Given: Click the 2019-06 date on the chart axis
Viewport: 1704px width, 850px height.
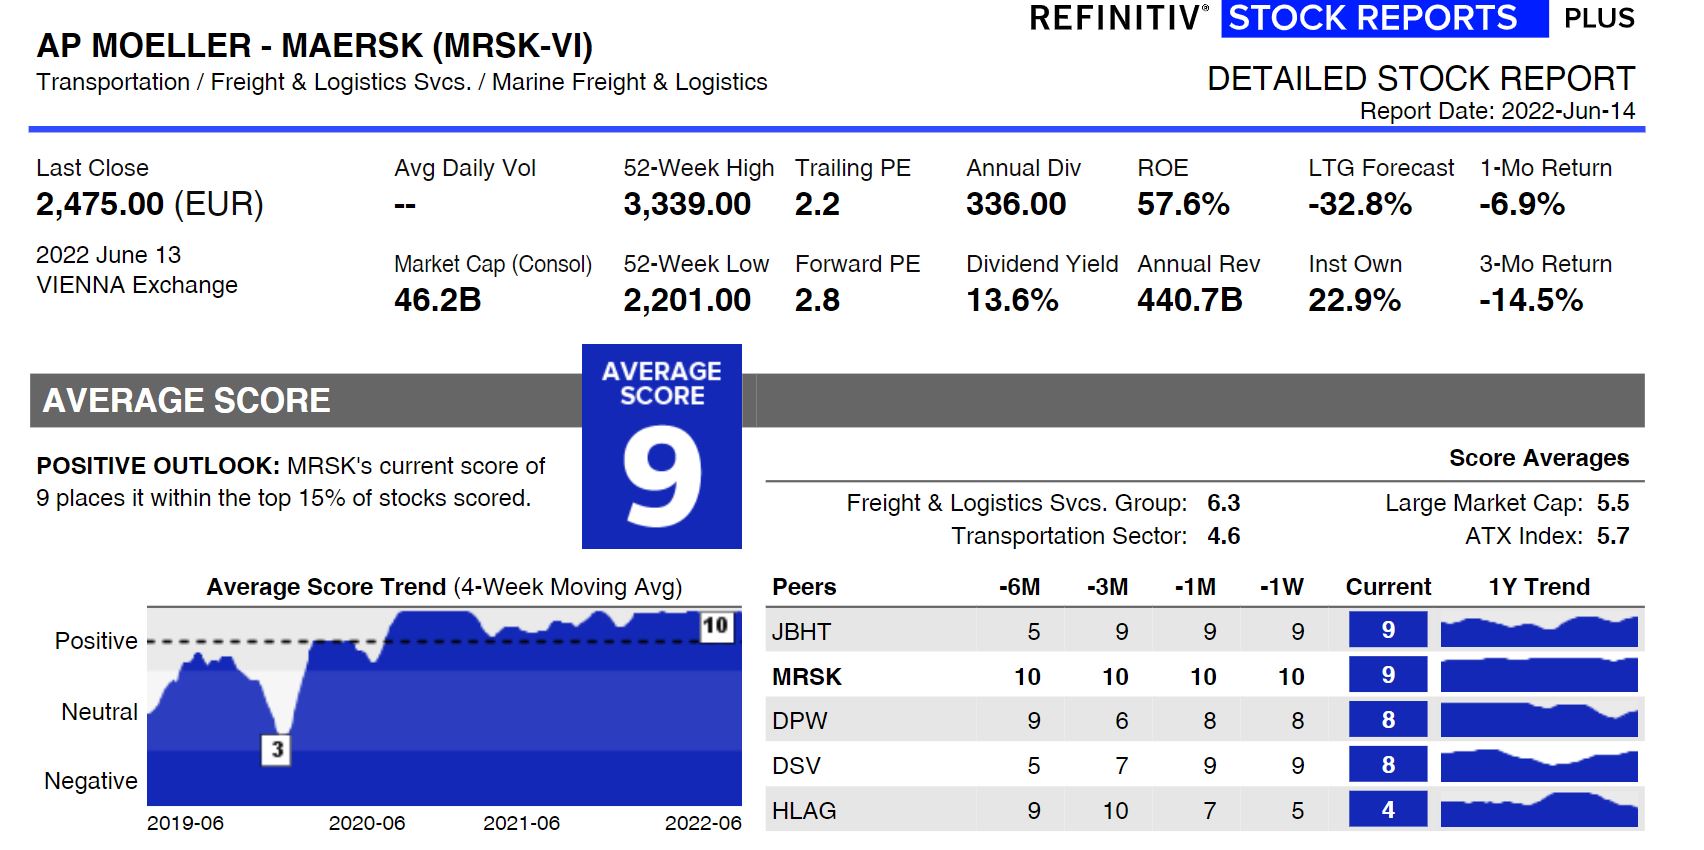Looking at the screenshot, I should pos(185,823).
